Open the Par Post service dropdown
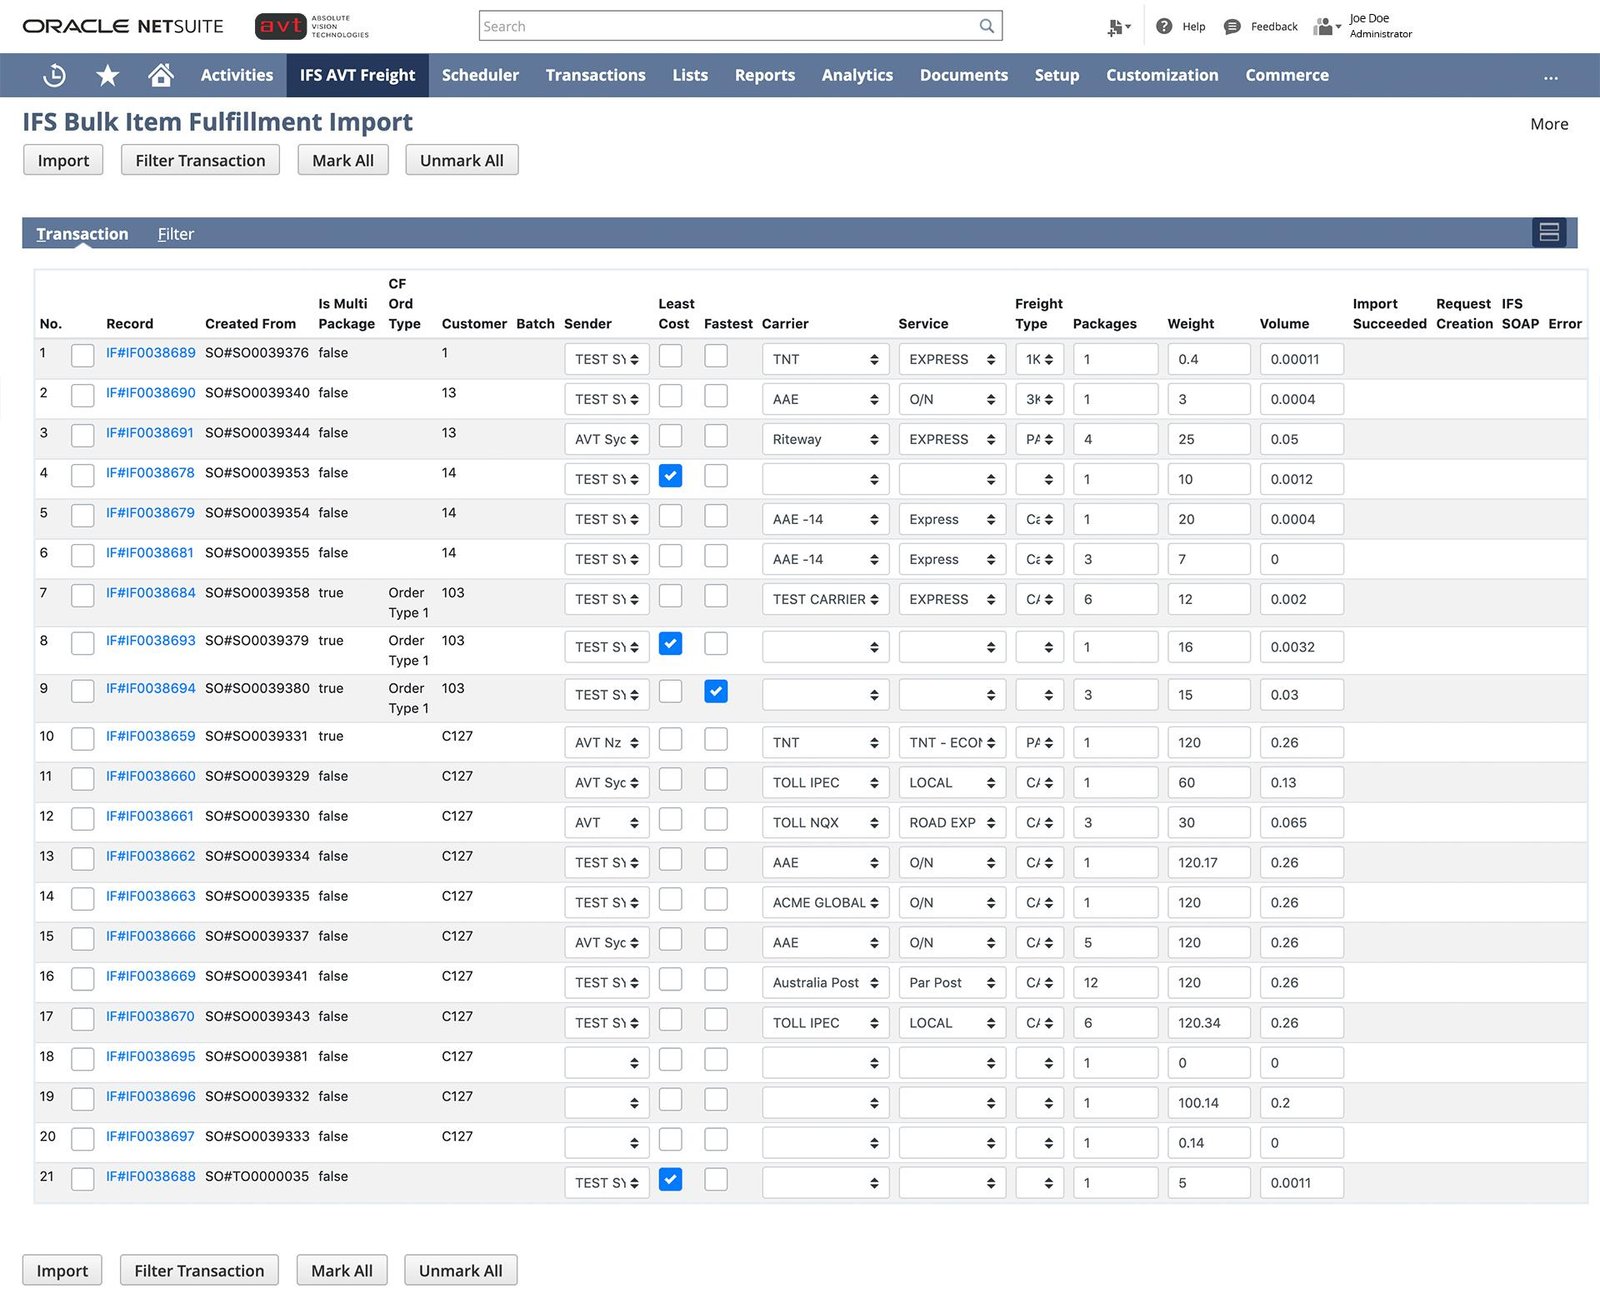1600x1313 pixels. [x=952, y=983]
